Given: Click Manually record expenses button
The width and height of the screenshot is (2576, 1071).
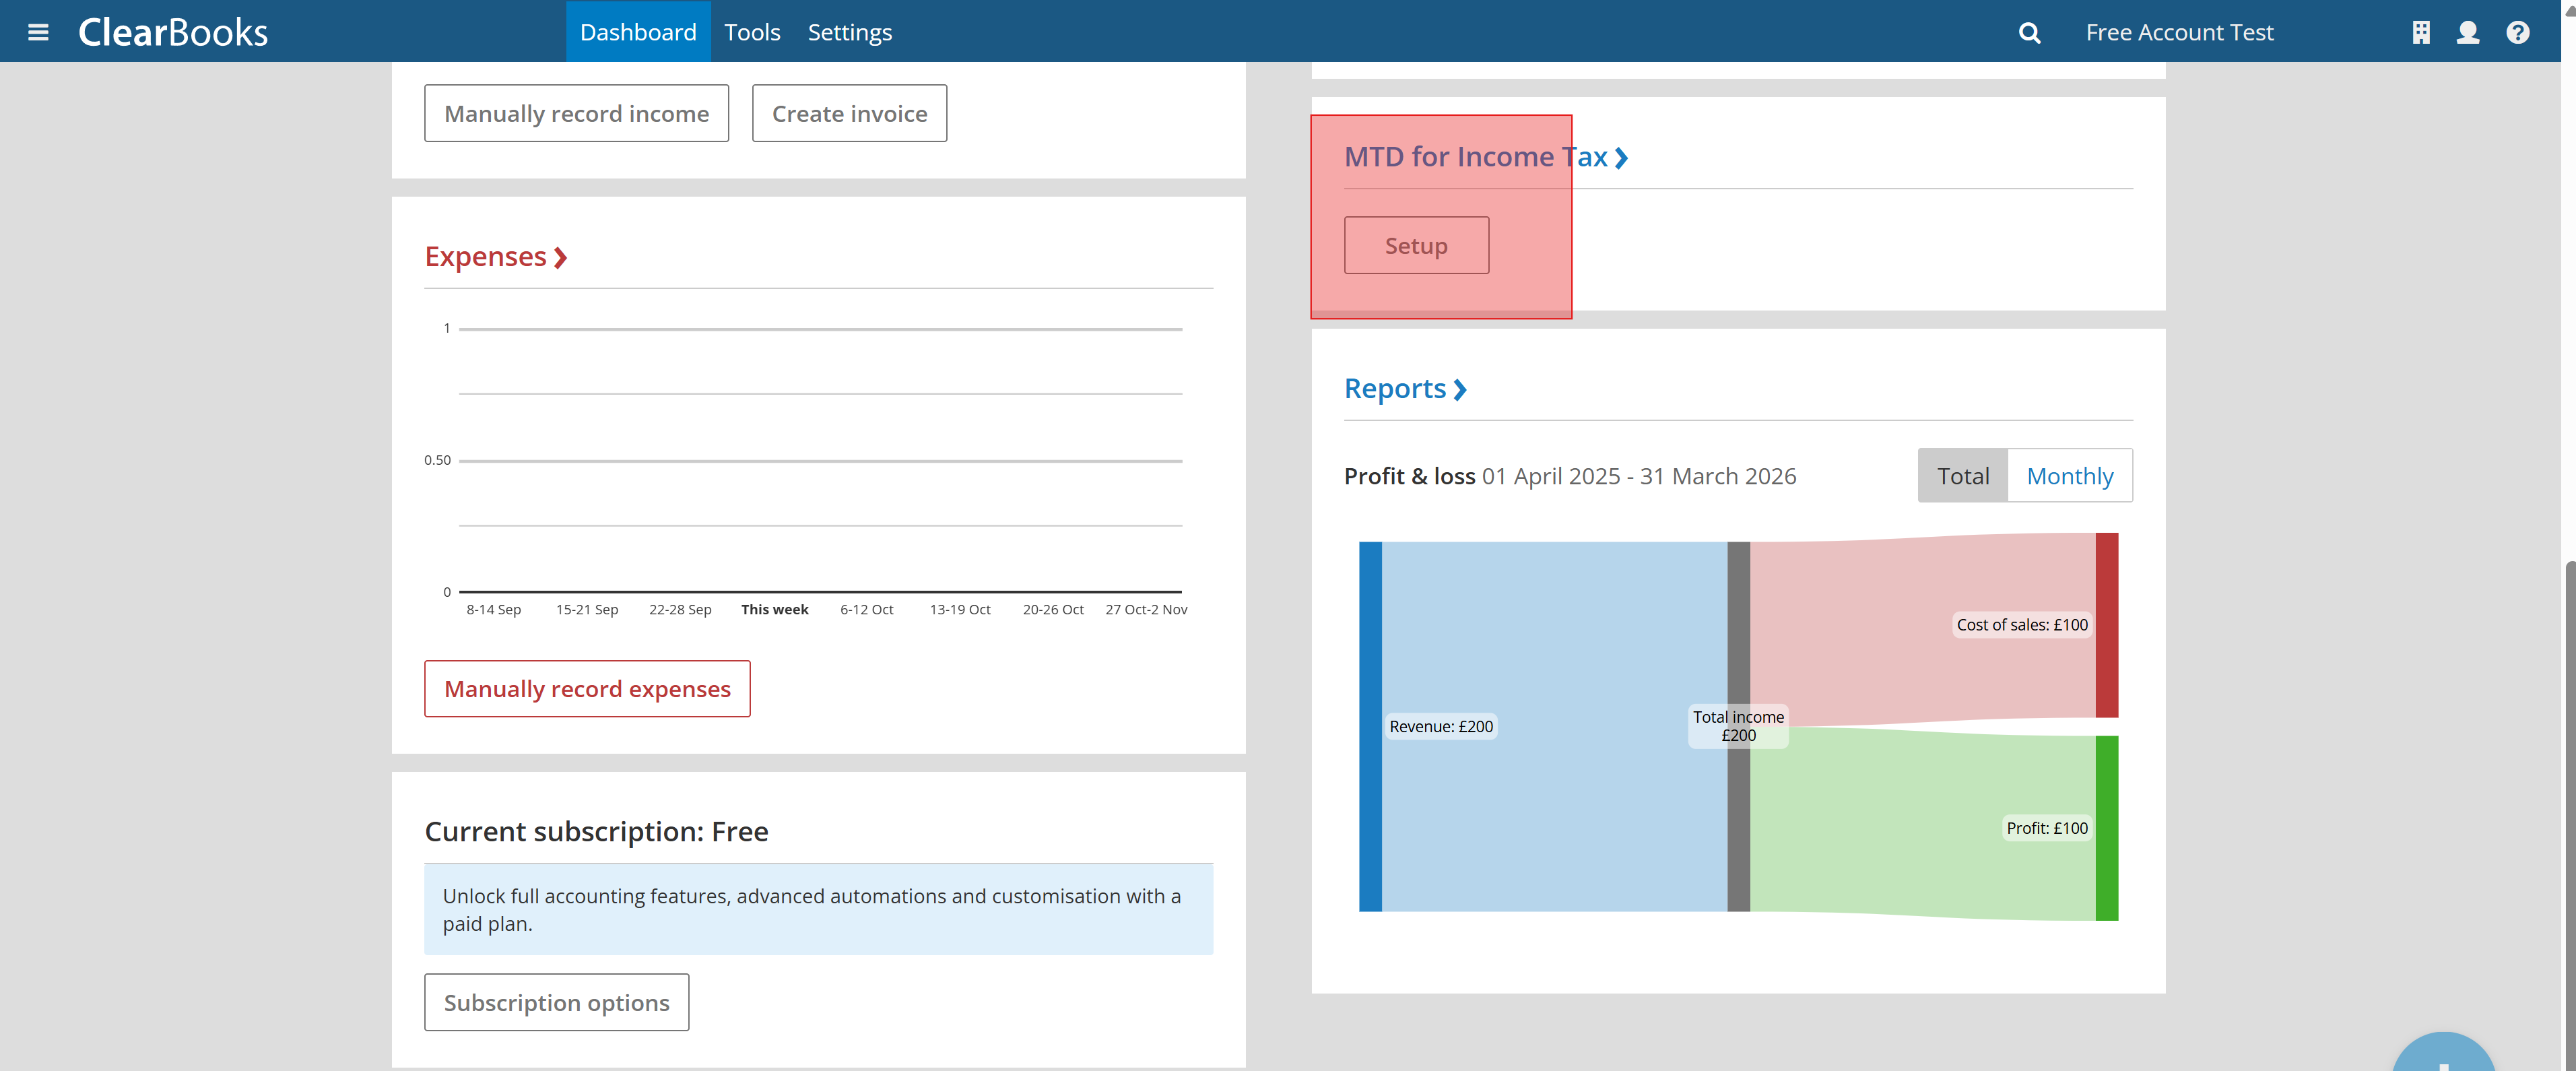Looking at the screenshot, I should 587,689.
